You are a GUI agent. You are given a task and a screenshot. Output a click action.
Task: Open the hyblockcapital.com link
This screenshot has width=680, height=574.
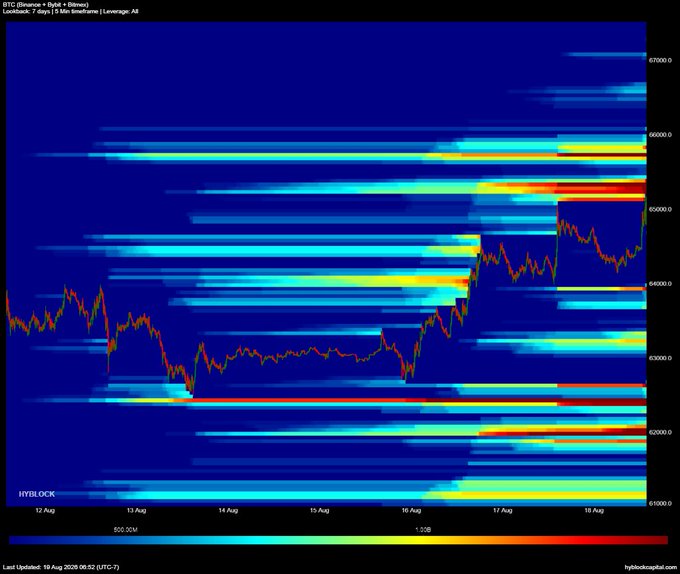(x=651, y=567)
